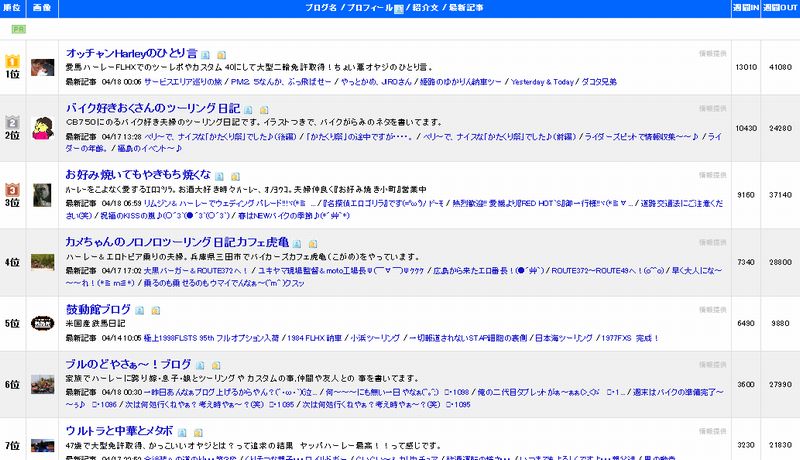Click the 週間IN column header
This screenshot has width=800, height=460.
pos(746,8)
